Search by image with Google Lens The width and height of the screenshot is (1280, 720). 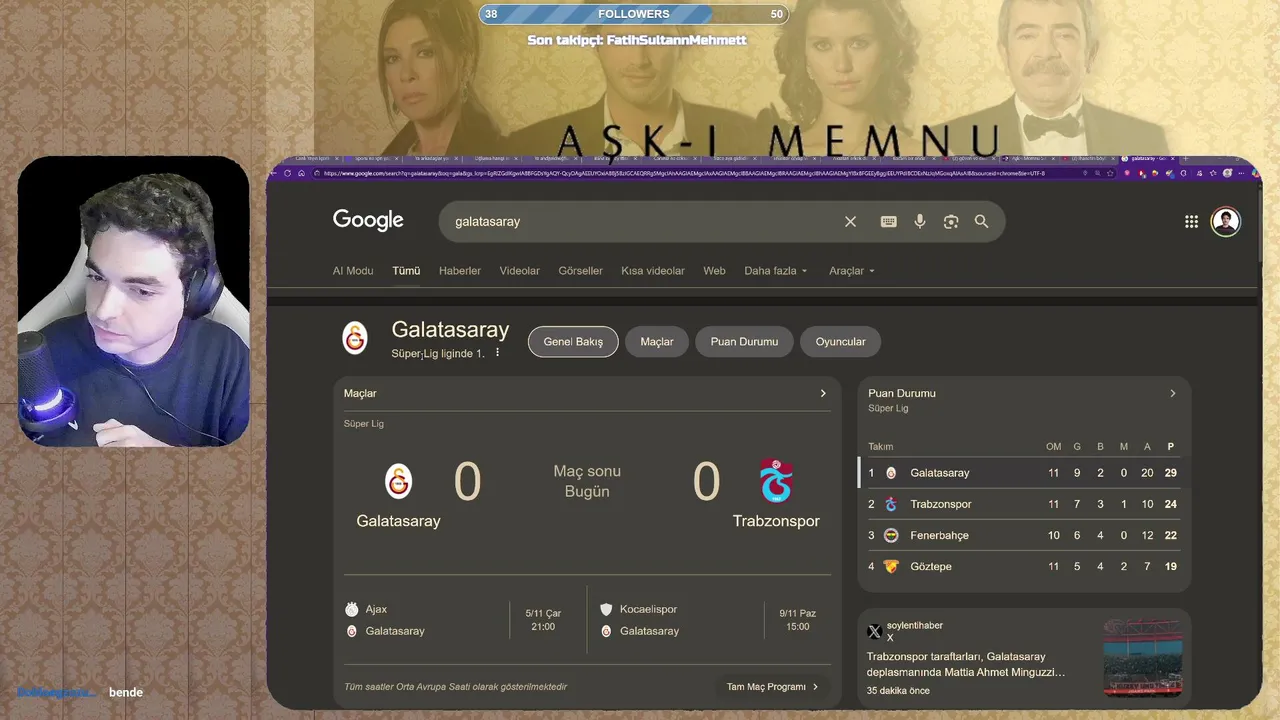pos(951,222)
